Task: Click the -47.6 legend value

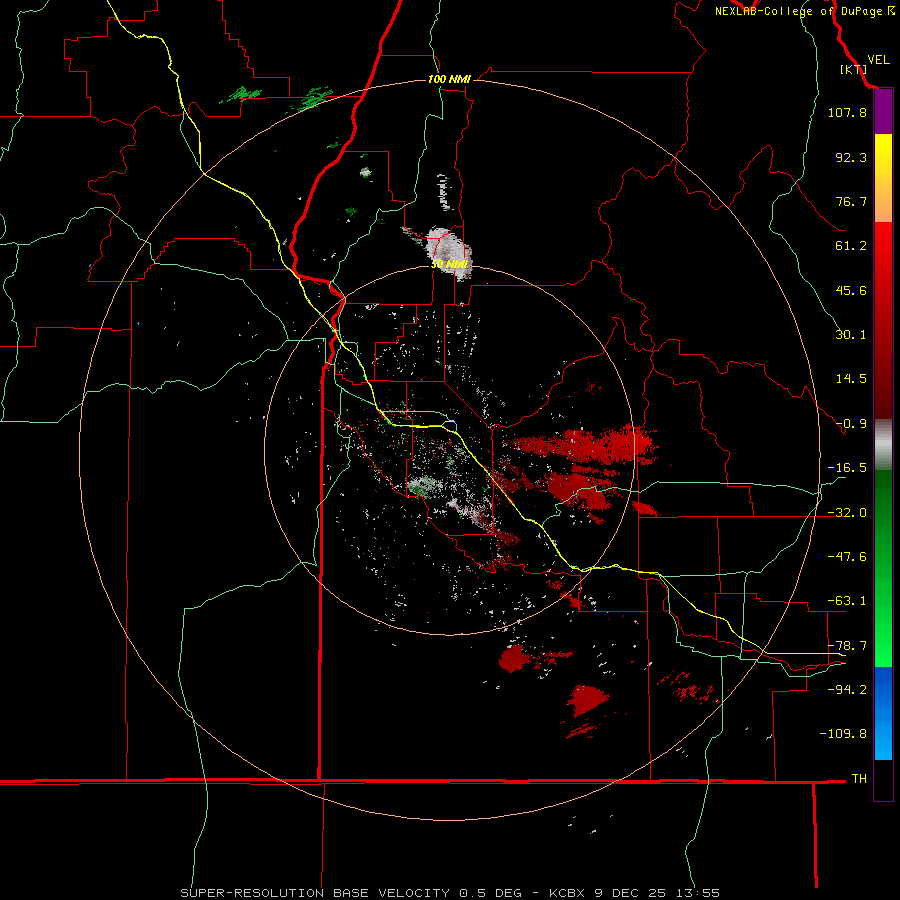Action: [847, 557]
